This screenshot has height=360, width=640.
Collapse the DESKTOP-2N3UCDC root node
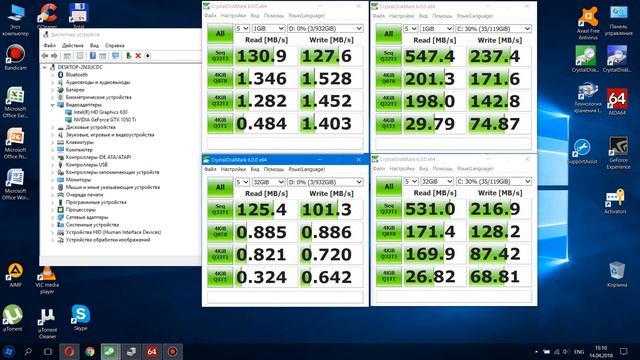[x=45, y=67]
